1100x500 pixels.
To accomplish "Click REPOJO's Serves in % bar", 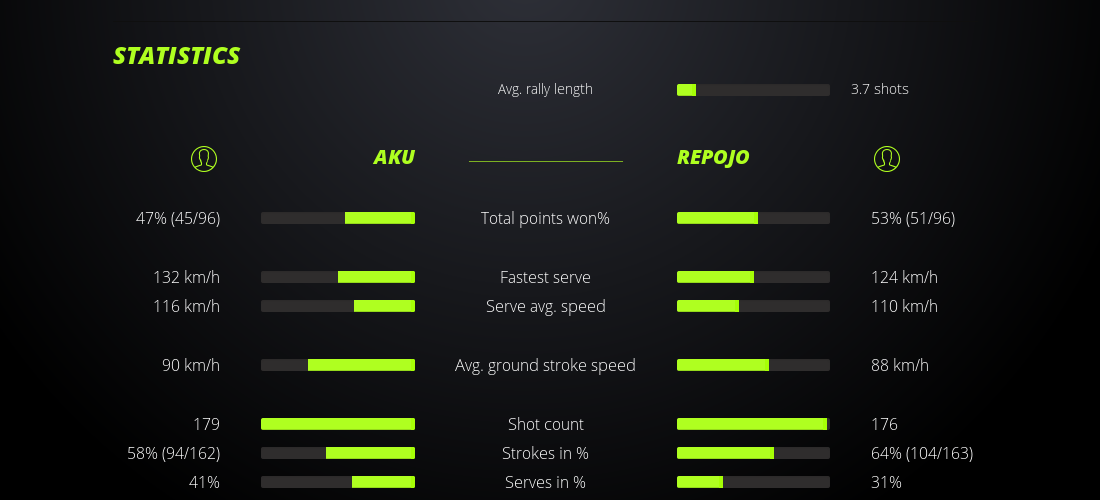I will pos(753,482).
